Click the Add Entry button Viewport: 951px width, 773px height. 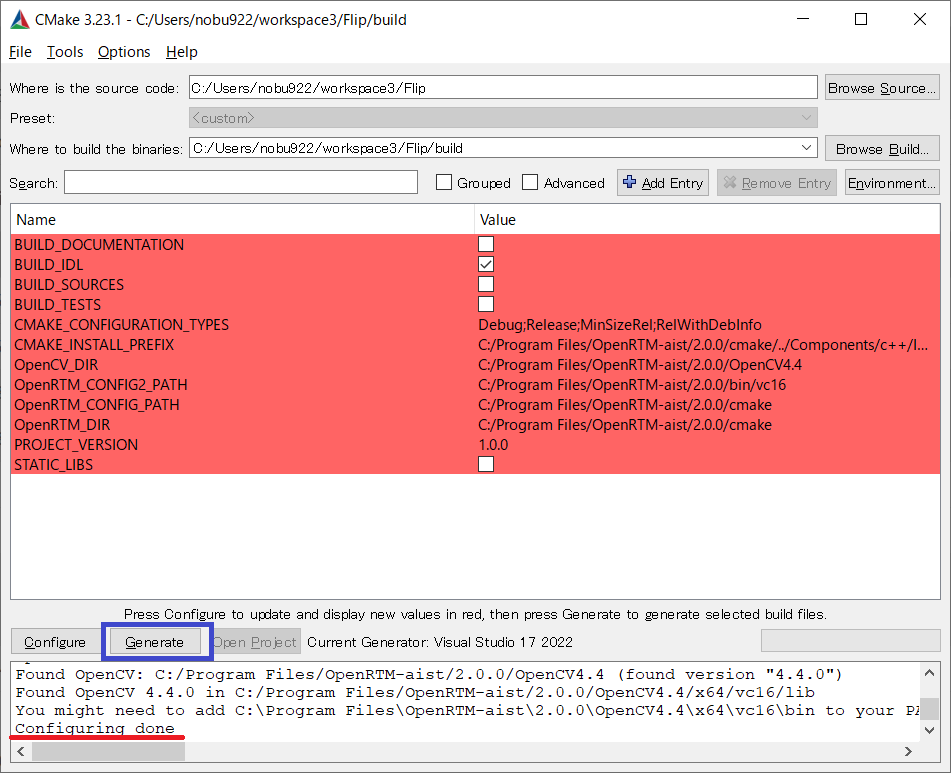coord(663,182)
